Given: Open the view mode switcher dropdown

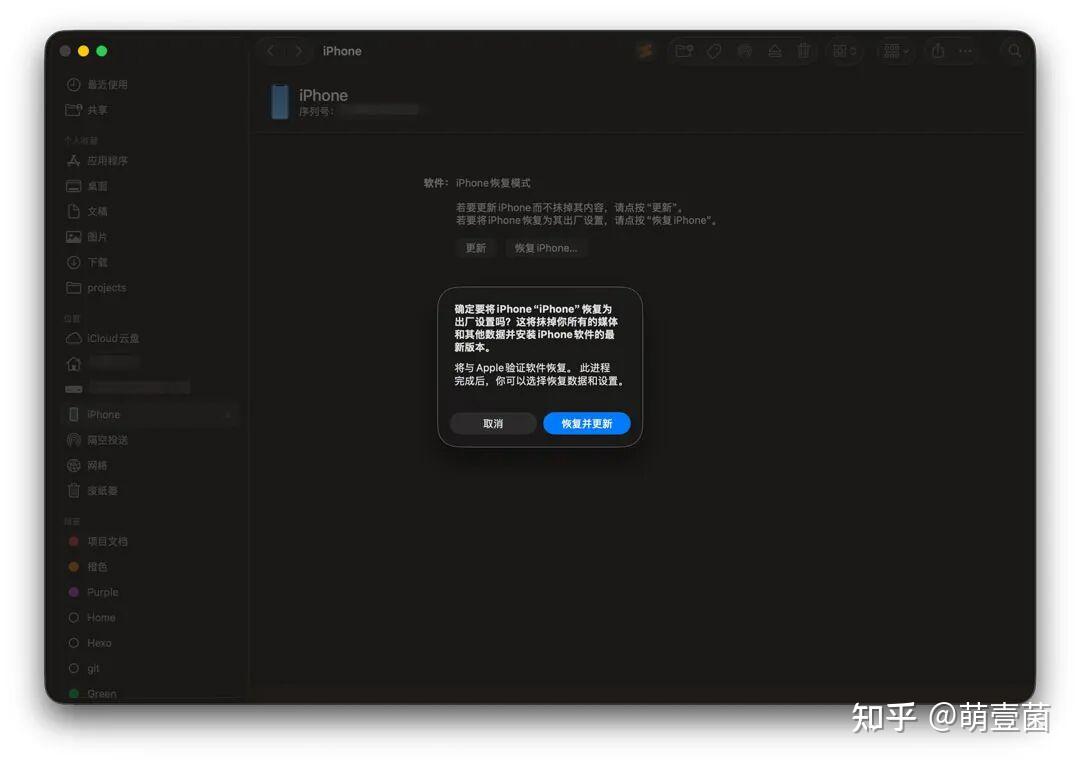Looking at the screenshot, I should coord(844,51).
